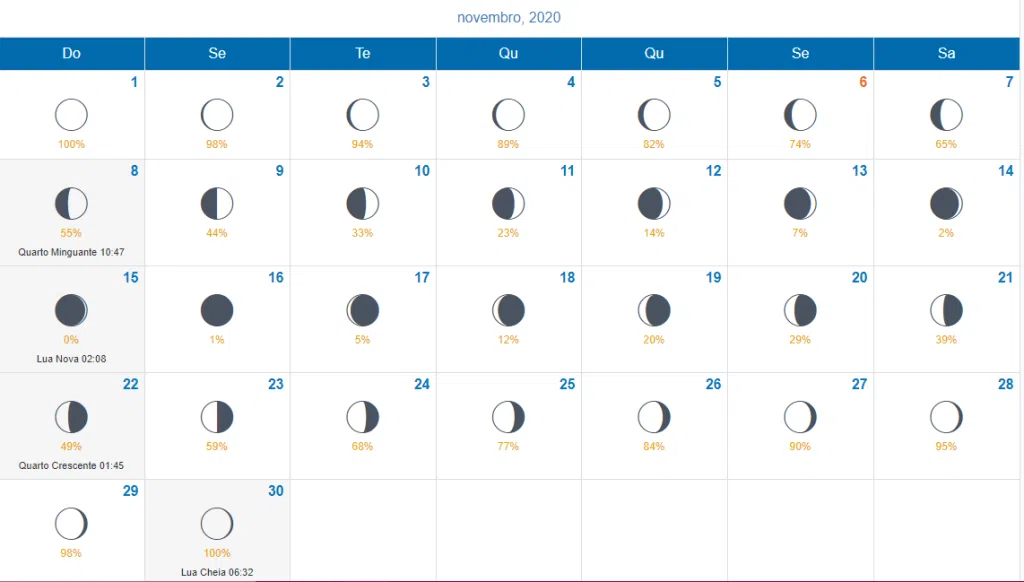Viewport: 1024px width, 582px height.
Task: Select the moon icon on November 28
Action: (x=946, y=417)
